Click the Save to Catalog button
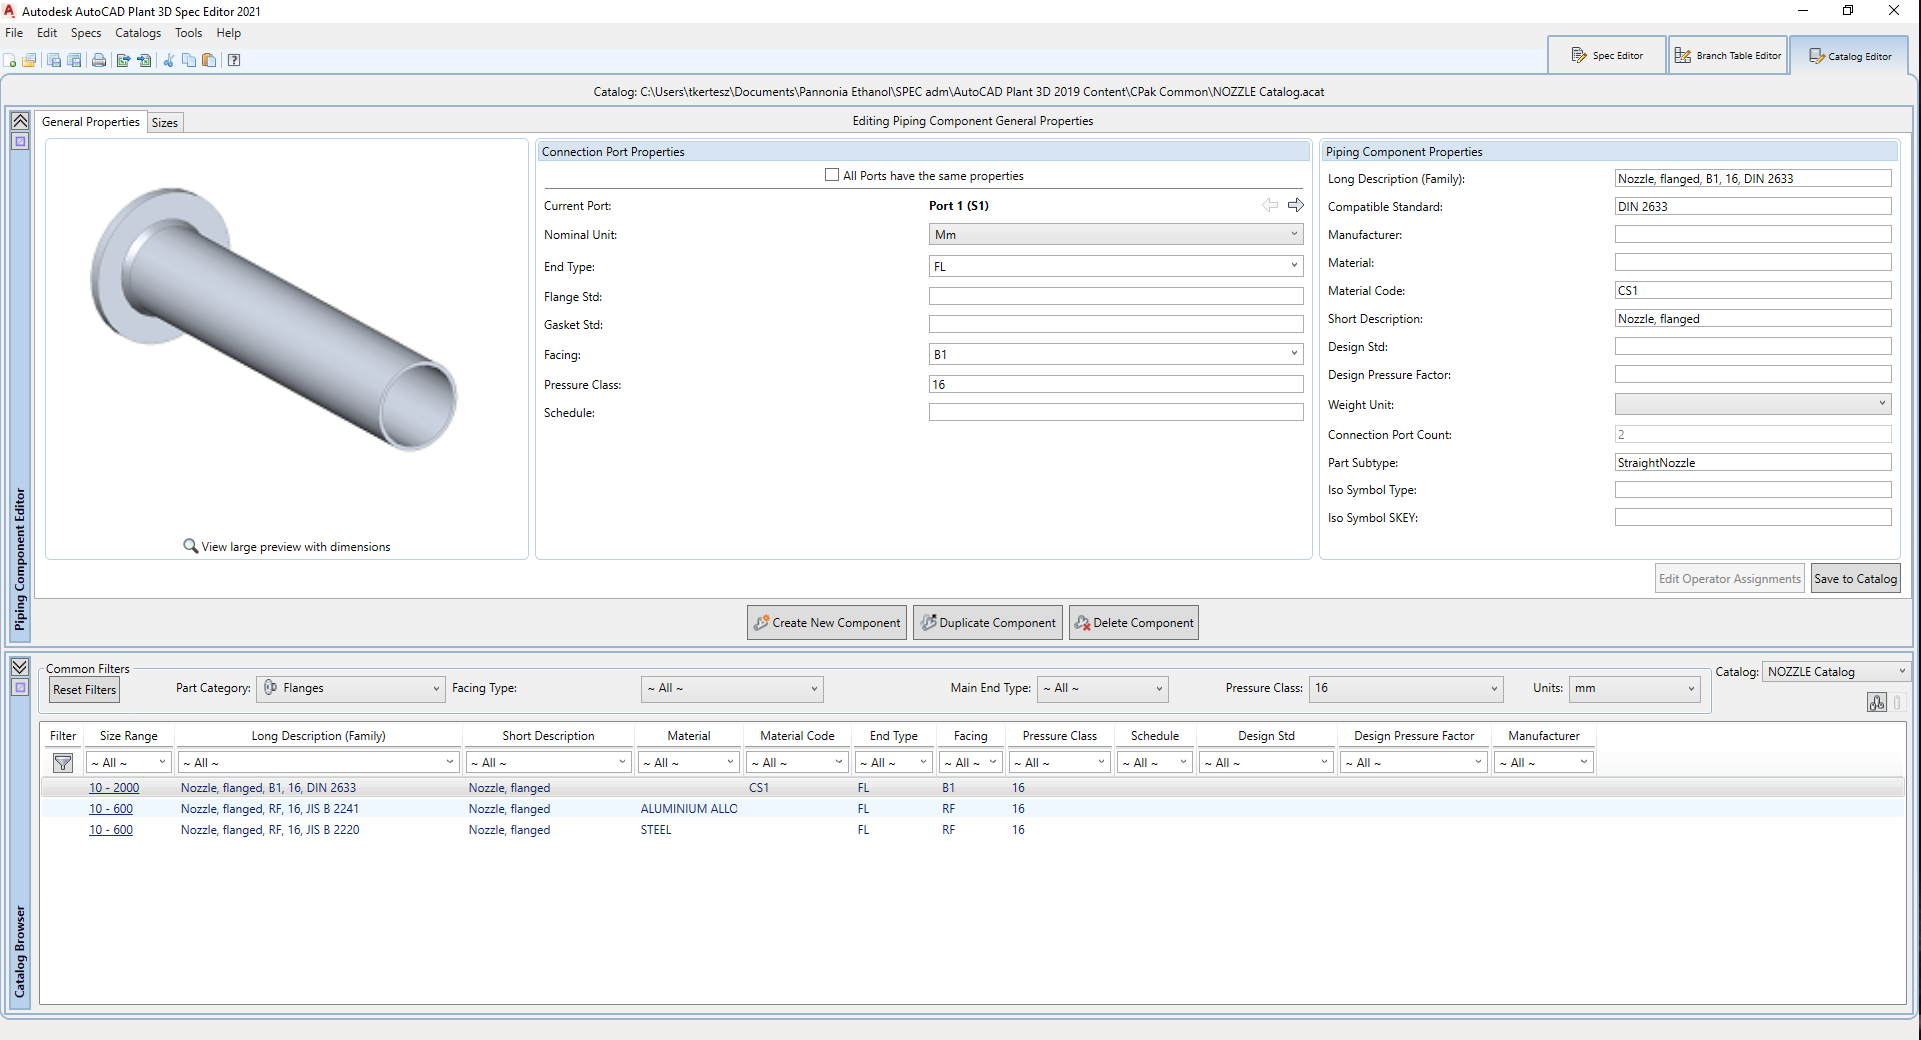The width and height of the screenshot is (1921, 1040). click(1855, 579)
